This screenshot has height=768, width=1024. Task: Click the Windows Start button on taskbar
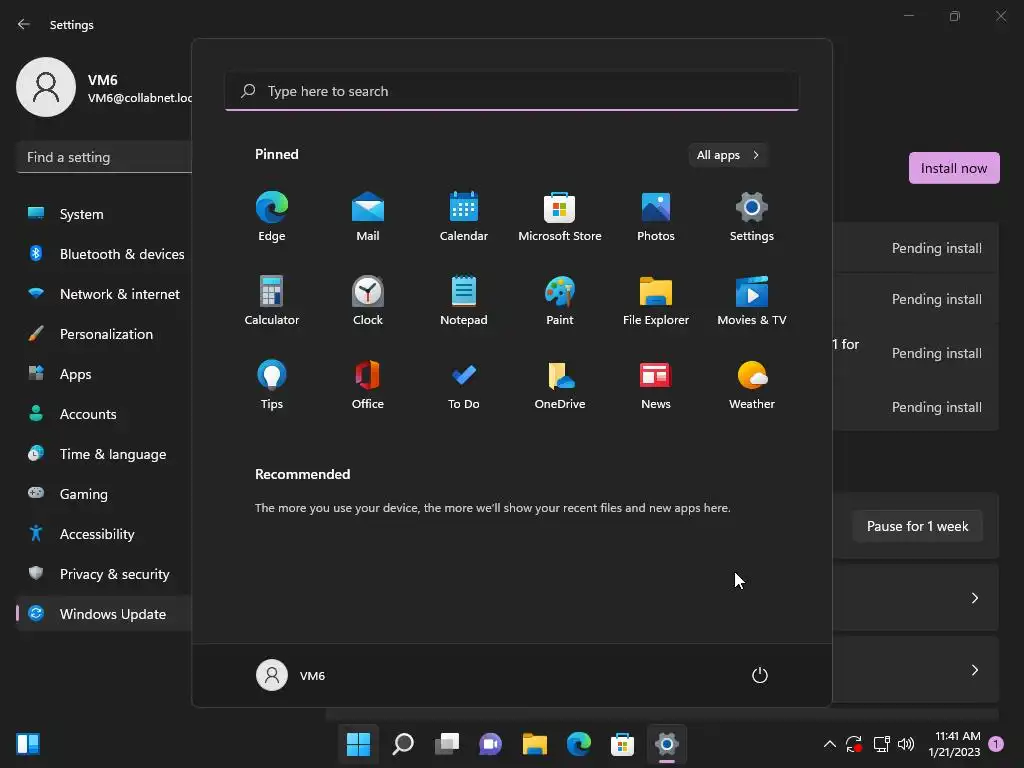[x=359, y=744]
